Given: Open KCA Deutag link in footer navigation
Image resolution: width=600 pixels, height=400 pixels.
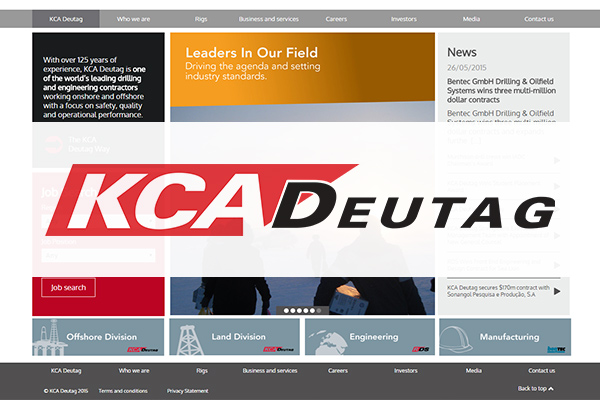Looking at the screenshot, I should click(66, 371).
